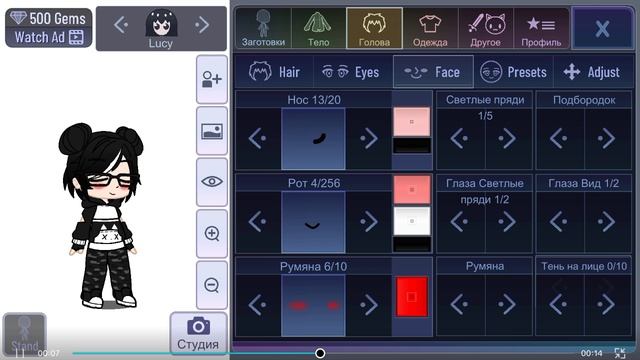Select next Румяна 6/10 blush style
640x360 pixels.
point(369,305)
